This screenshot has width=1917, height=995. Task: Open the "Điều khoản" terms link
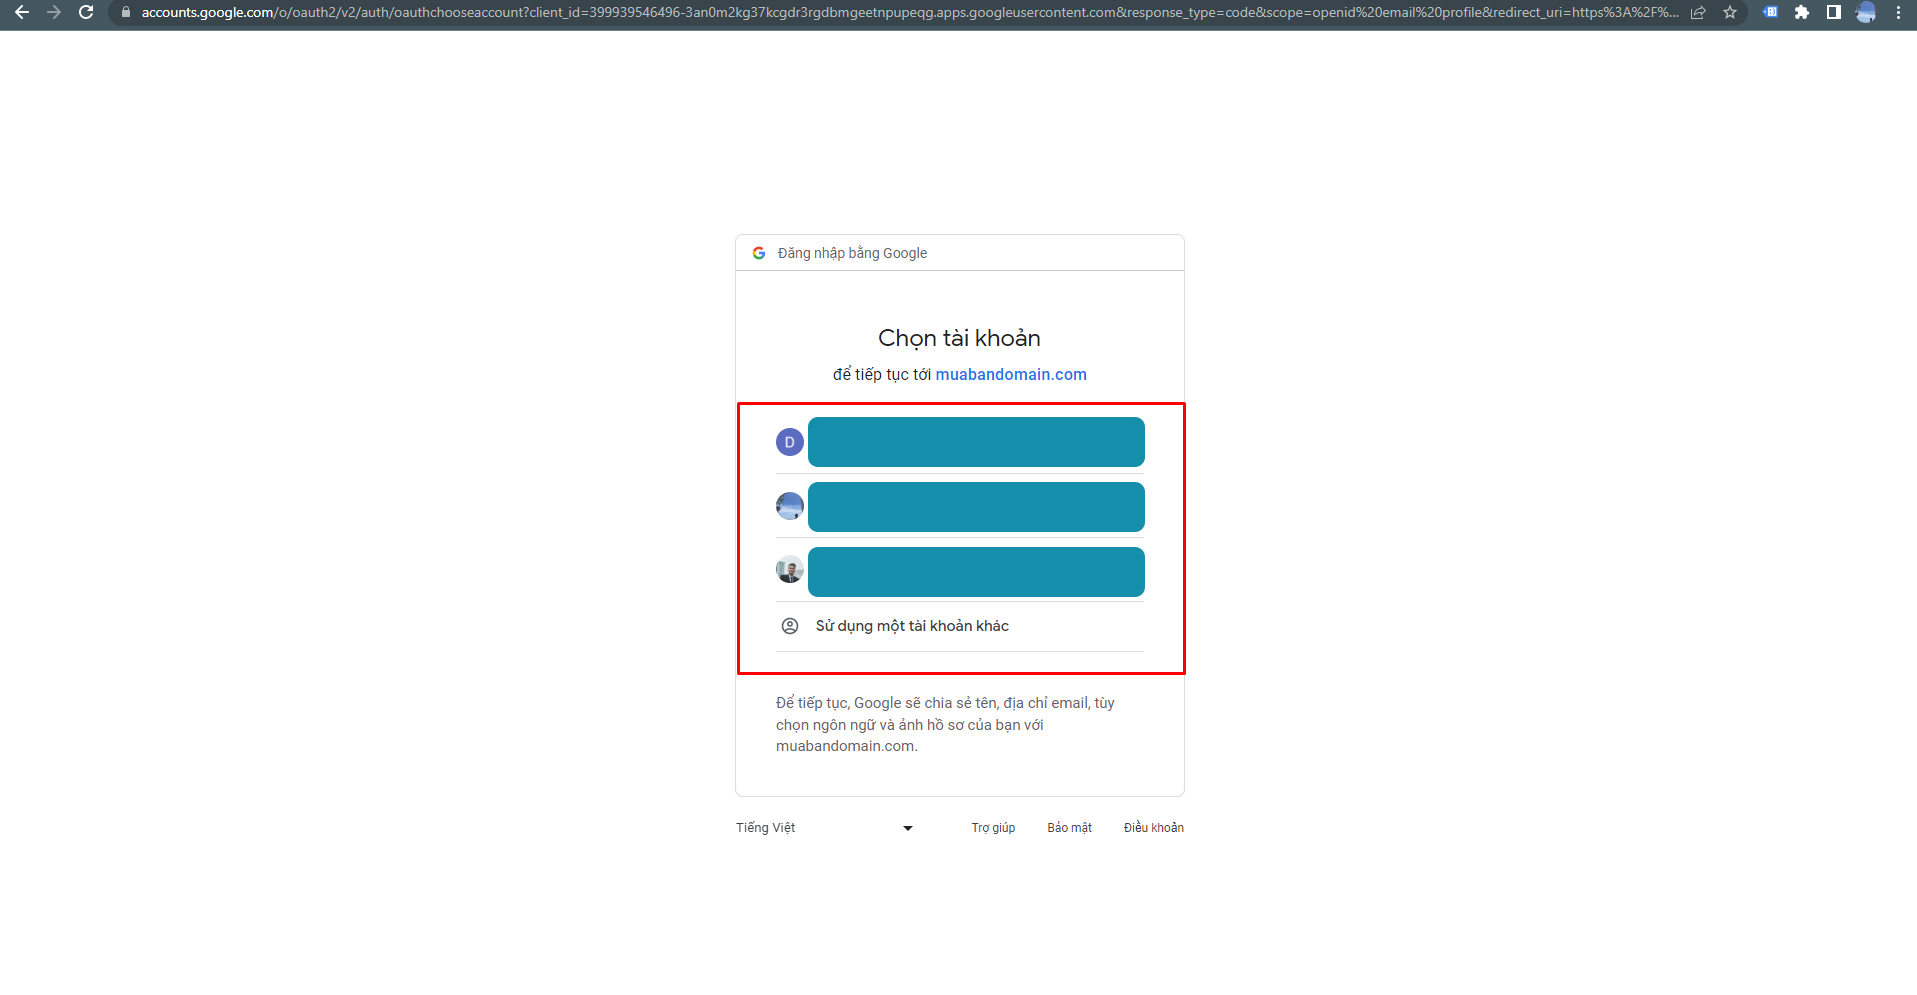pyautogui.click(x=1153, y=828)
